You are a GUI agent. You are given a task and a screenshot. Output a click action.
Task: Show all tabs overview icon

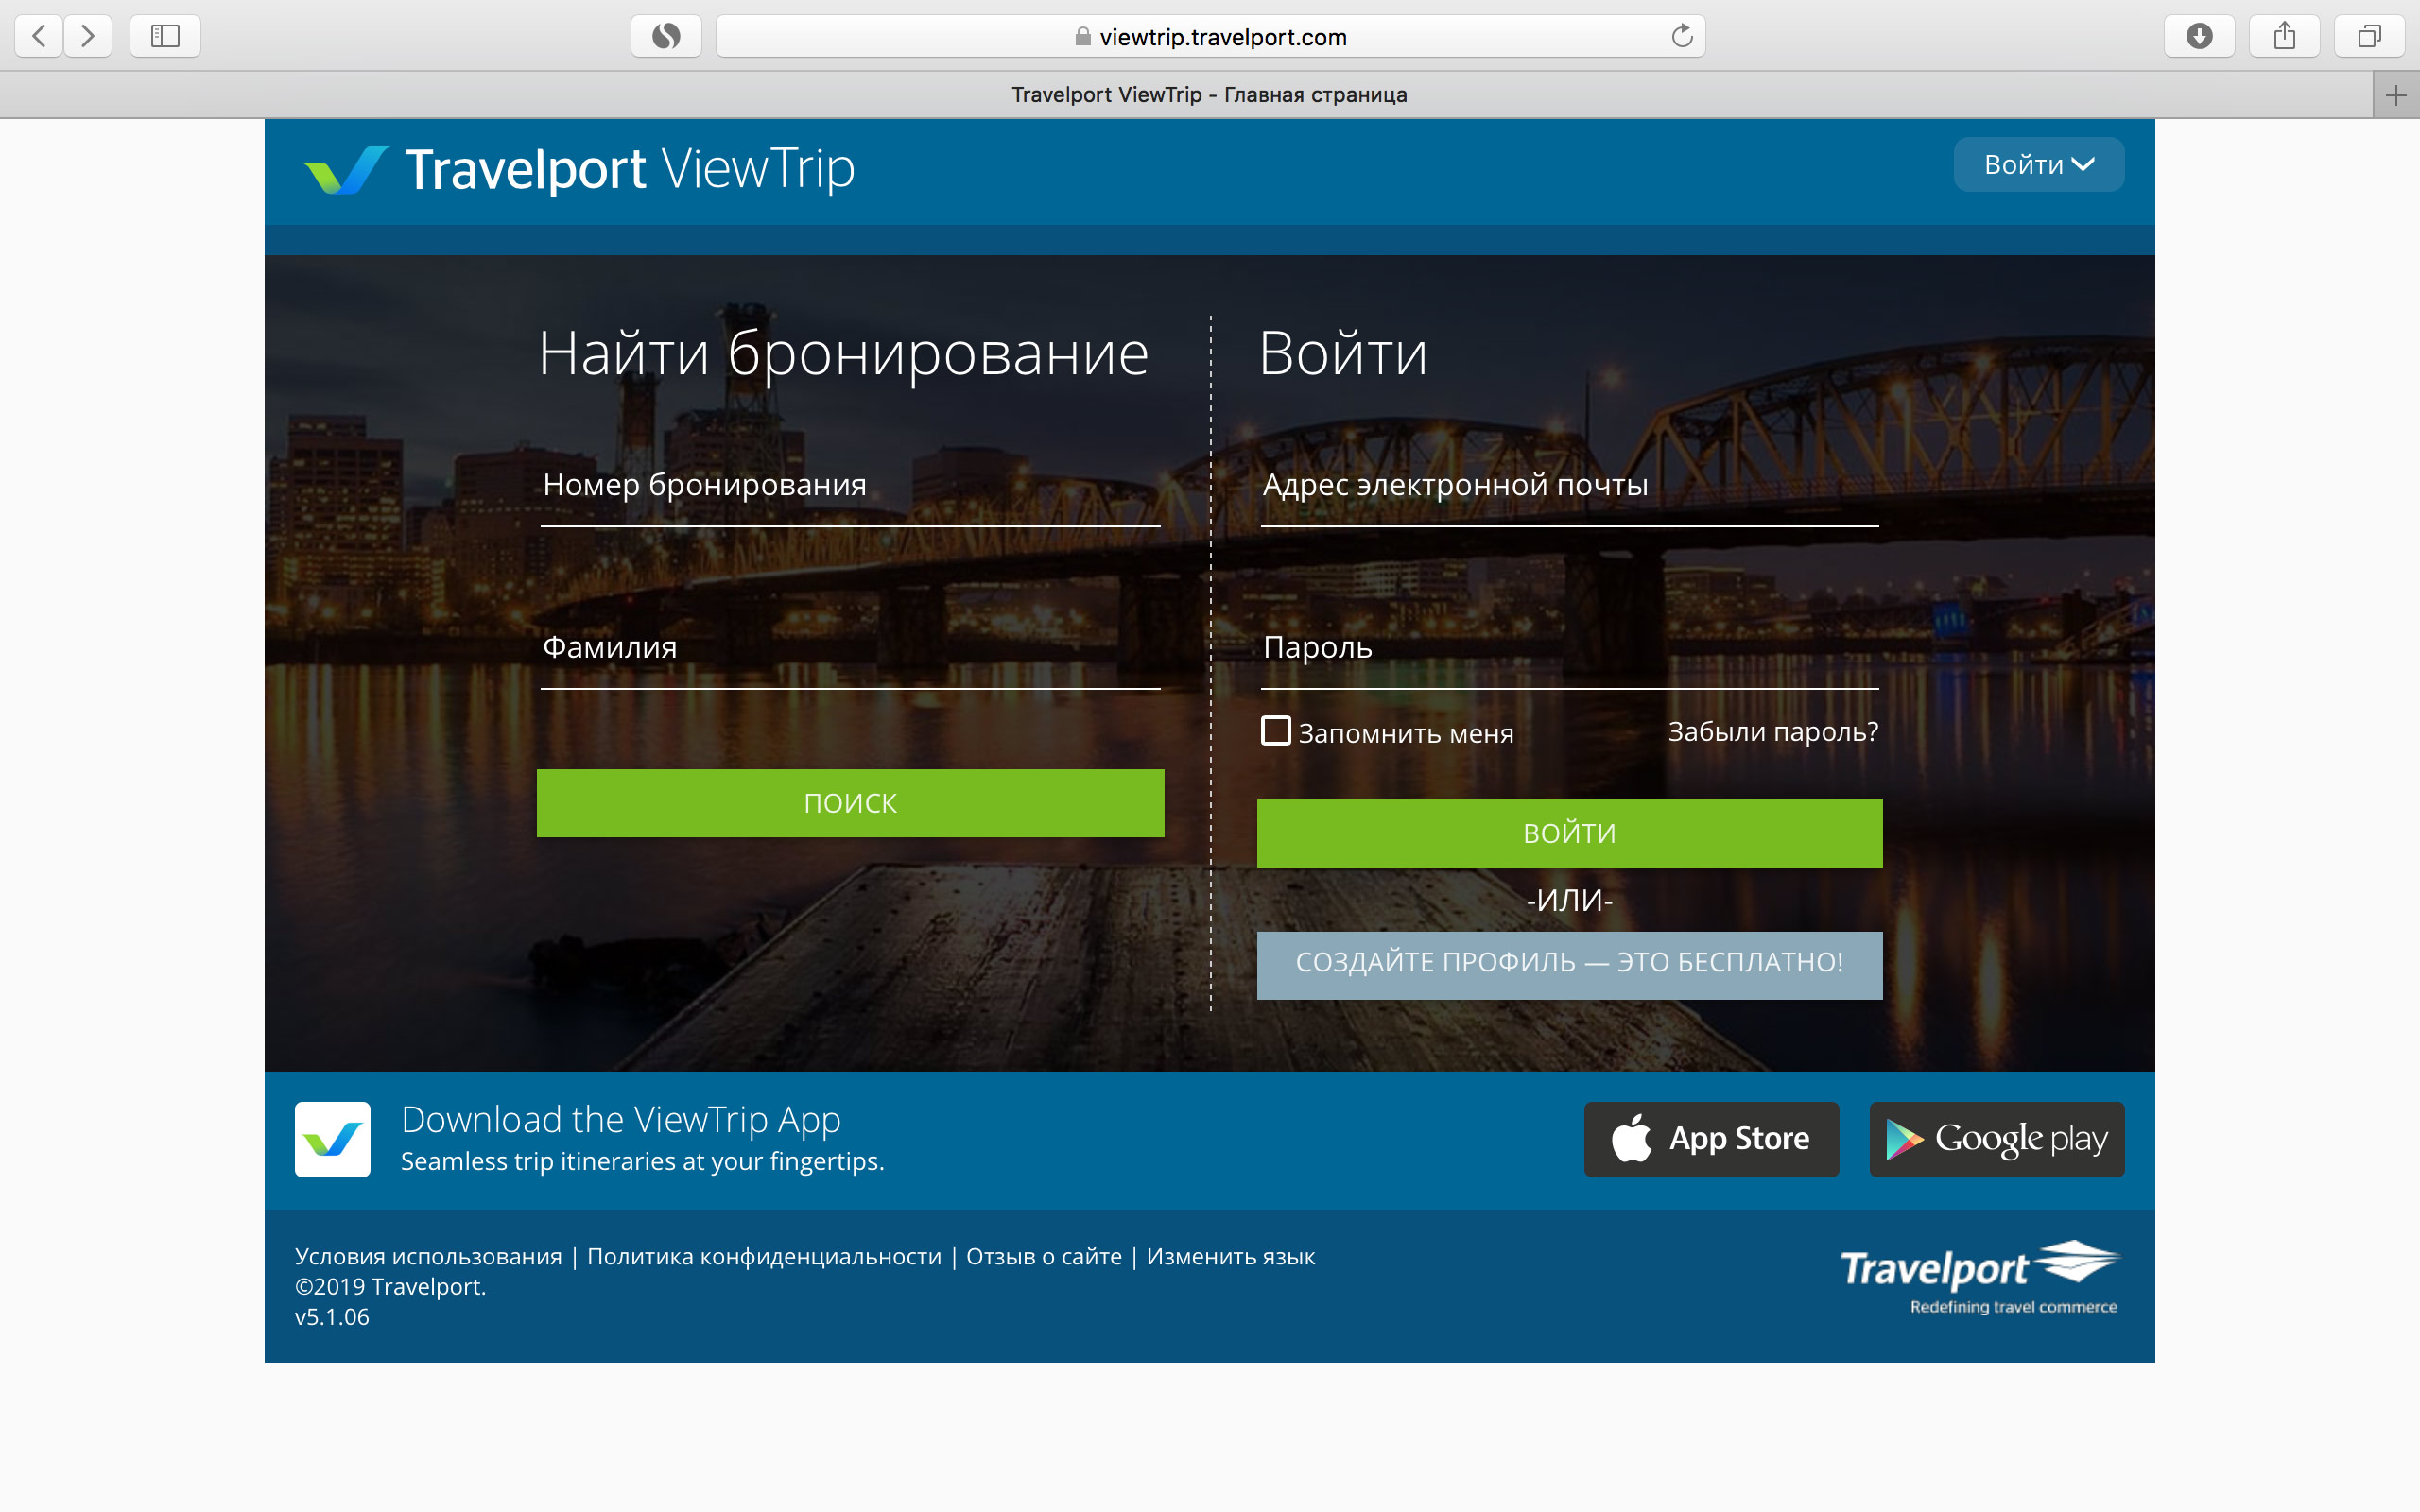coord(2369,37)
